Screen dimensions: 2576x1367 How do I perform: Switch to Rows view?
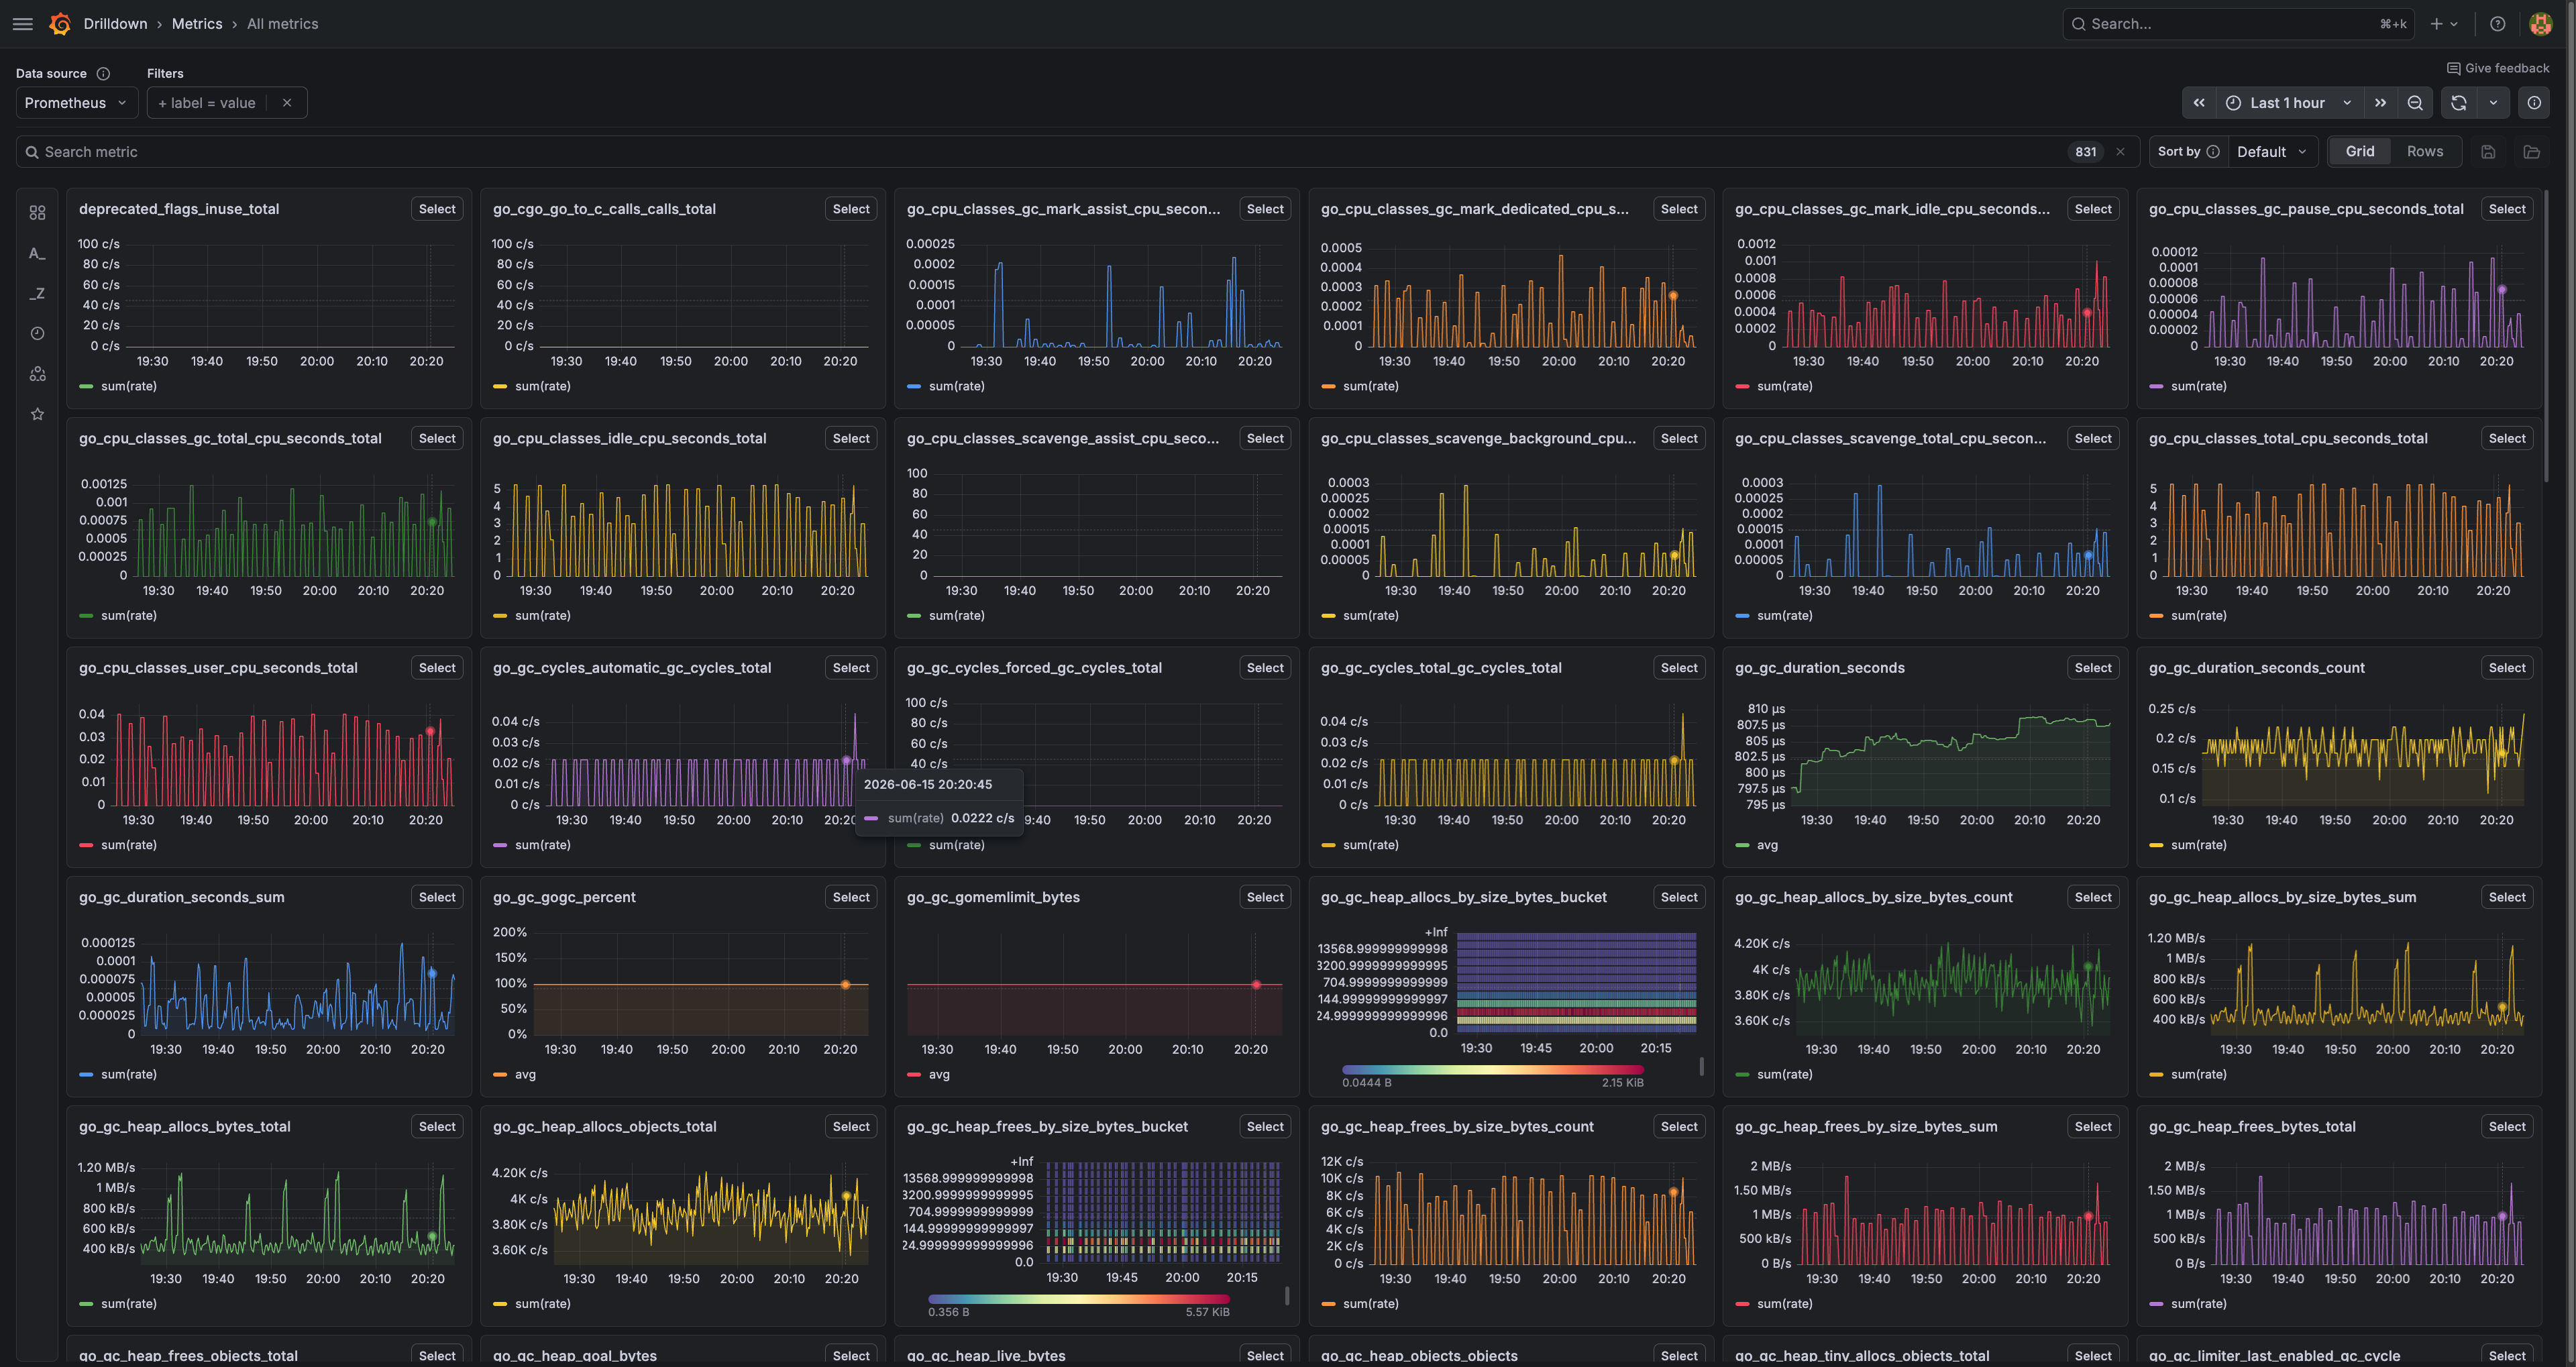(x=2424, y=152)
